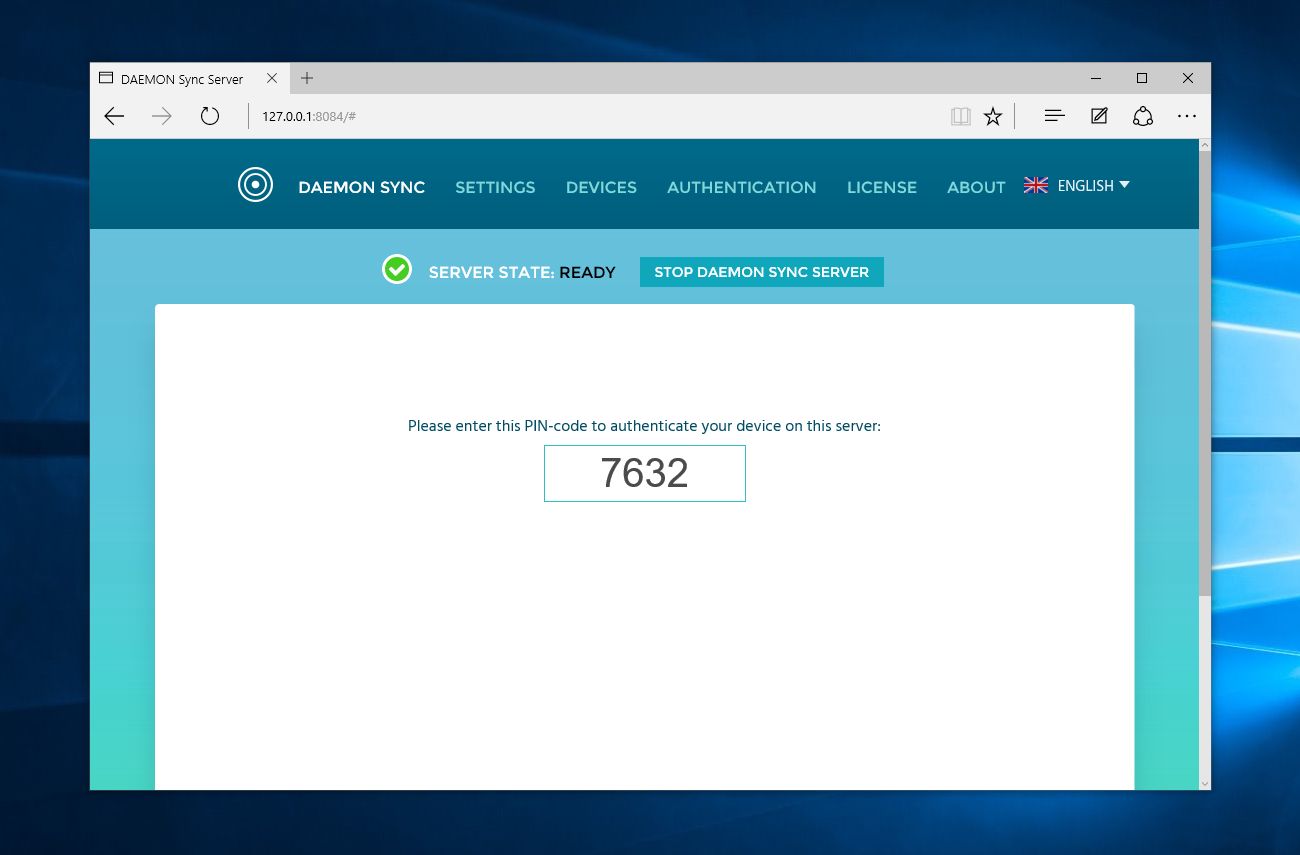This screenshot has width=1300, height=855.
Task: Refresh the page with reload icon
Action: 209,117
